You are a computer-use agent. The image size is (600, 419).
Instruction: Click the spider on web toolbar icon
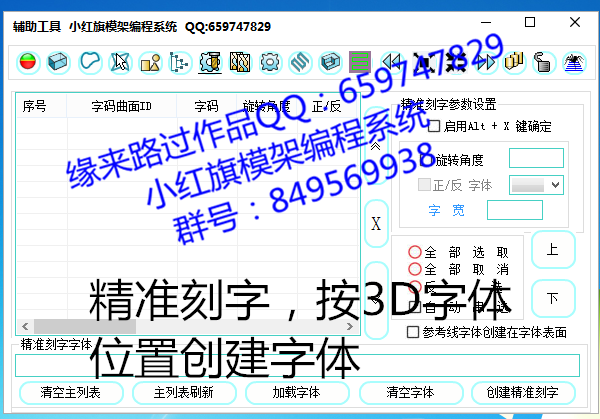pyautogui.click(x=574, y=62)
